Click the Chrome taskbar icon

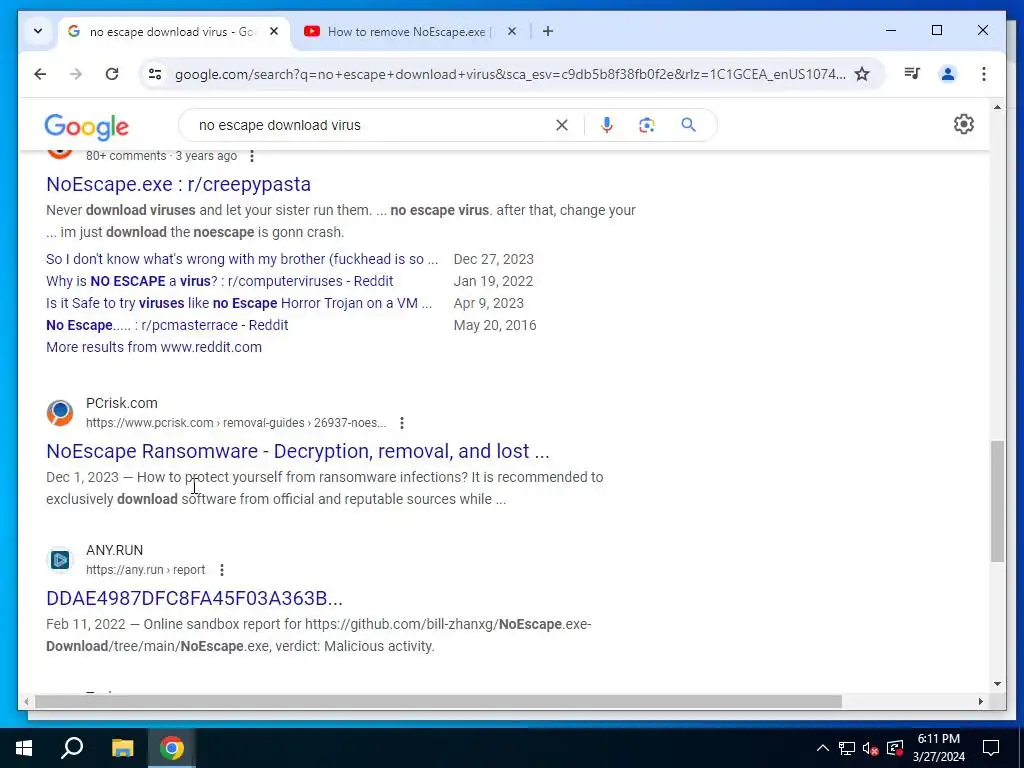[x=172, y=748]
